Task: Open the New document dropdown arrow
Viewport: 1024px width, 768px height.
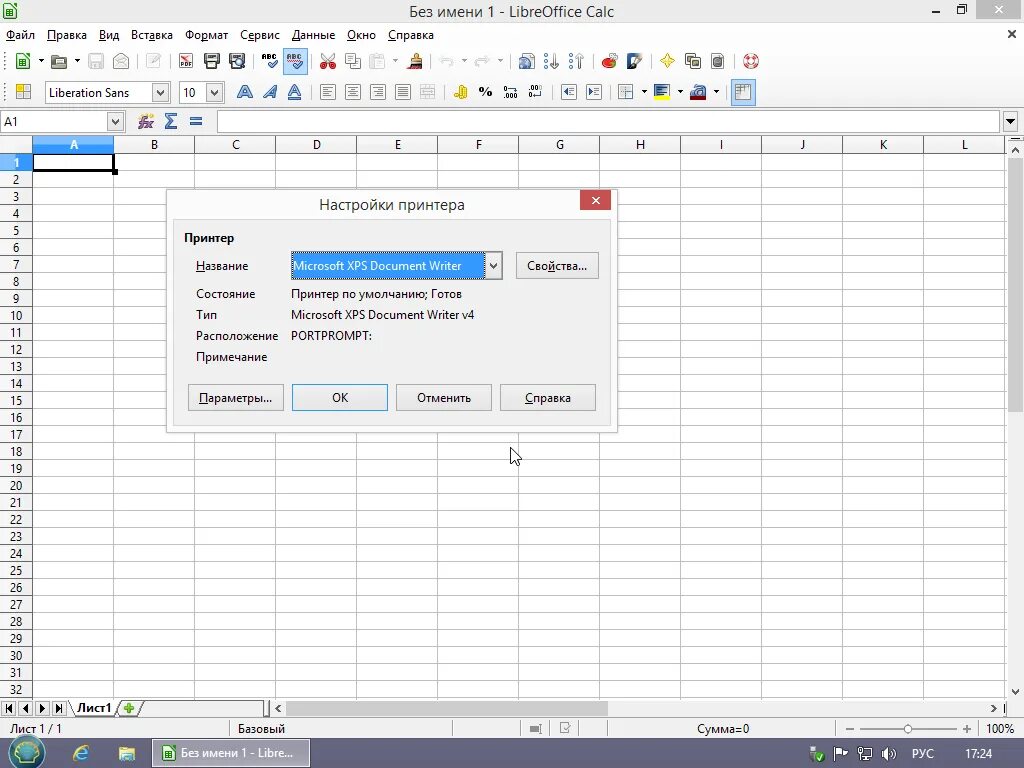Action: 41,61
